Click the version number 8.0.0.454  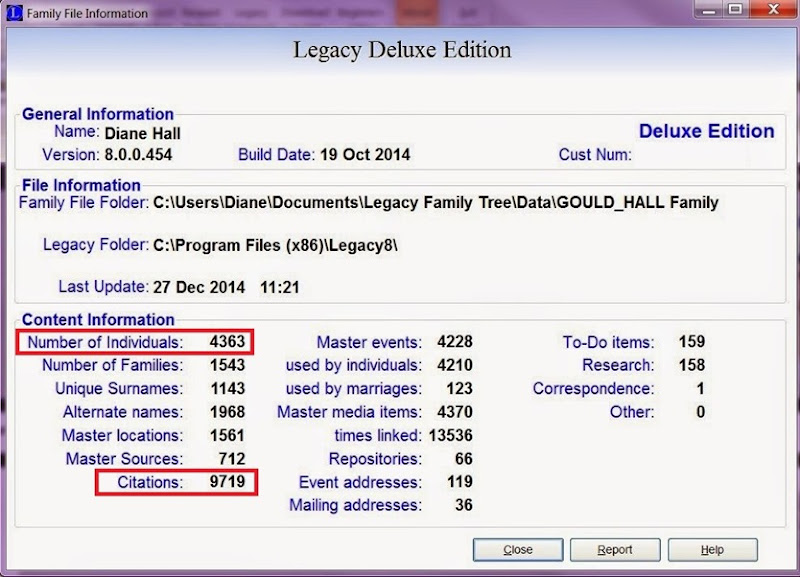[138, 155]
